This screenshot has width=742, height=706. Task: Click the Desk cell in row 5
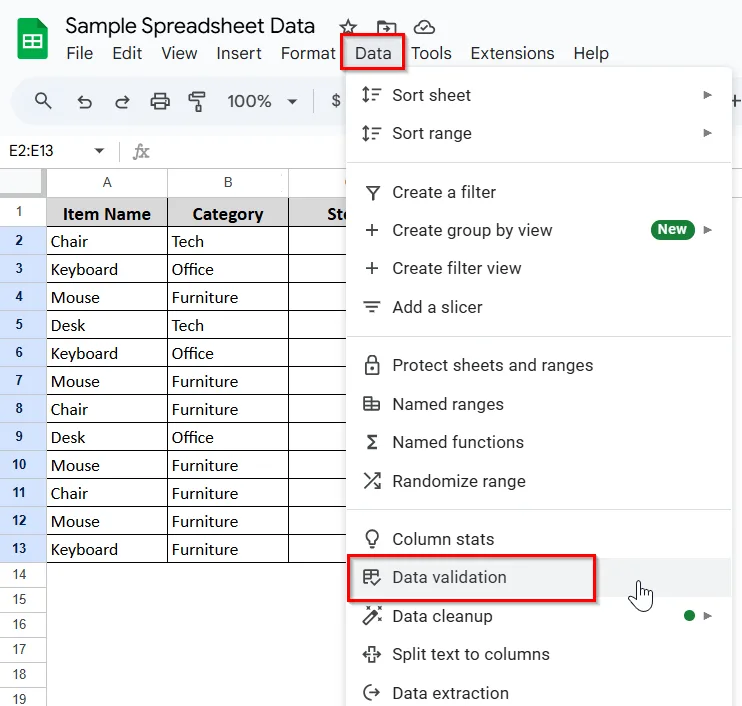pyautogui.click(x=107, y=325)
